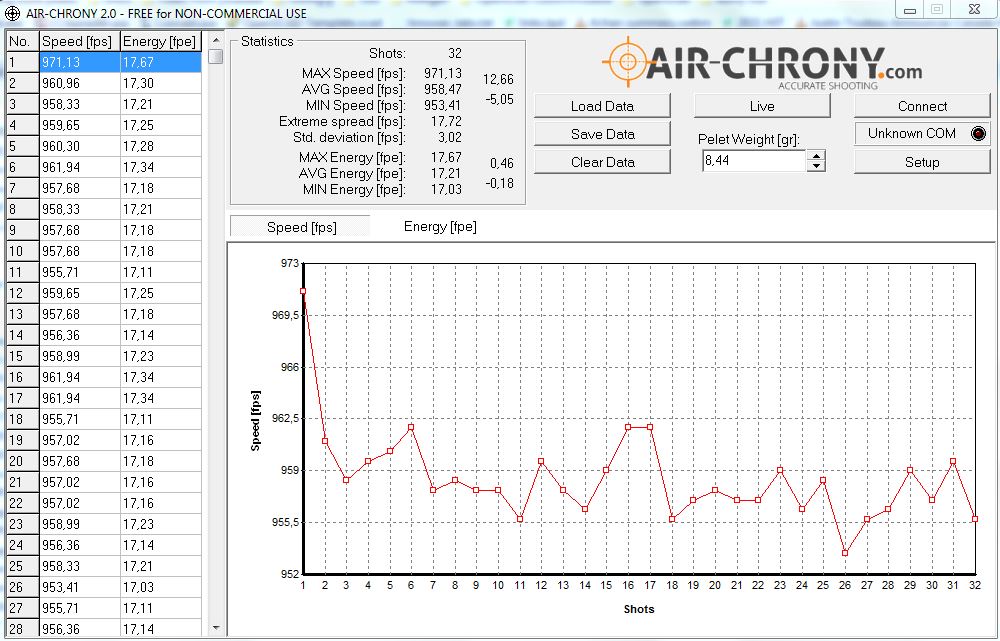This screenshot has width=1000, height=641.
Task: Select row number 28 in shot list
Action: pos(23,630)
